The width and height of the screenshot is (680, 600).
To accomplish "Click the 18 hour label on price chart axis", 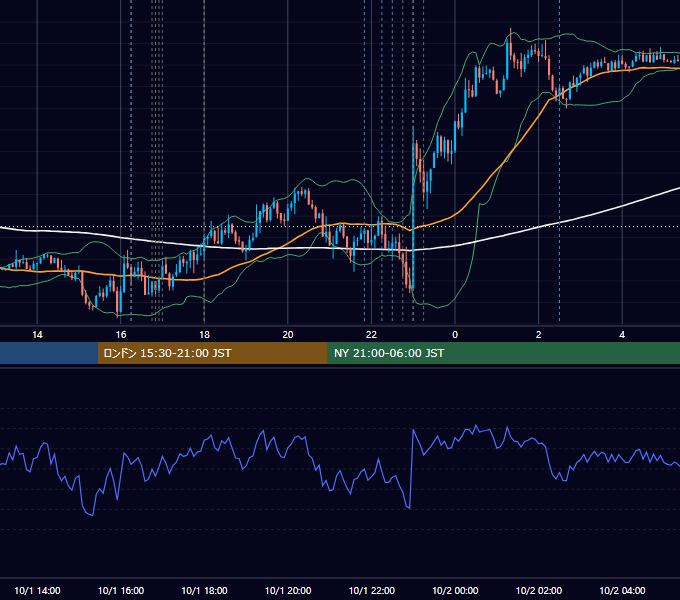I will pyautogui.click(x=204, y=335).
